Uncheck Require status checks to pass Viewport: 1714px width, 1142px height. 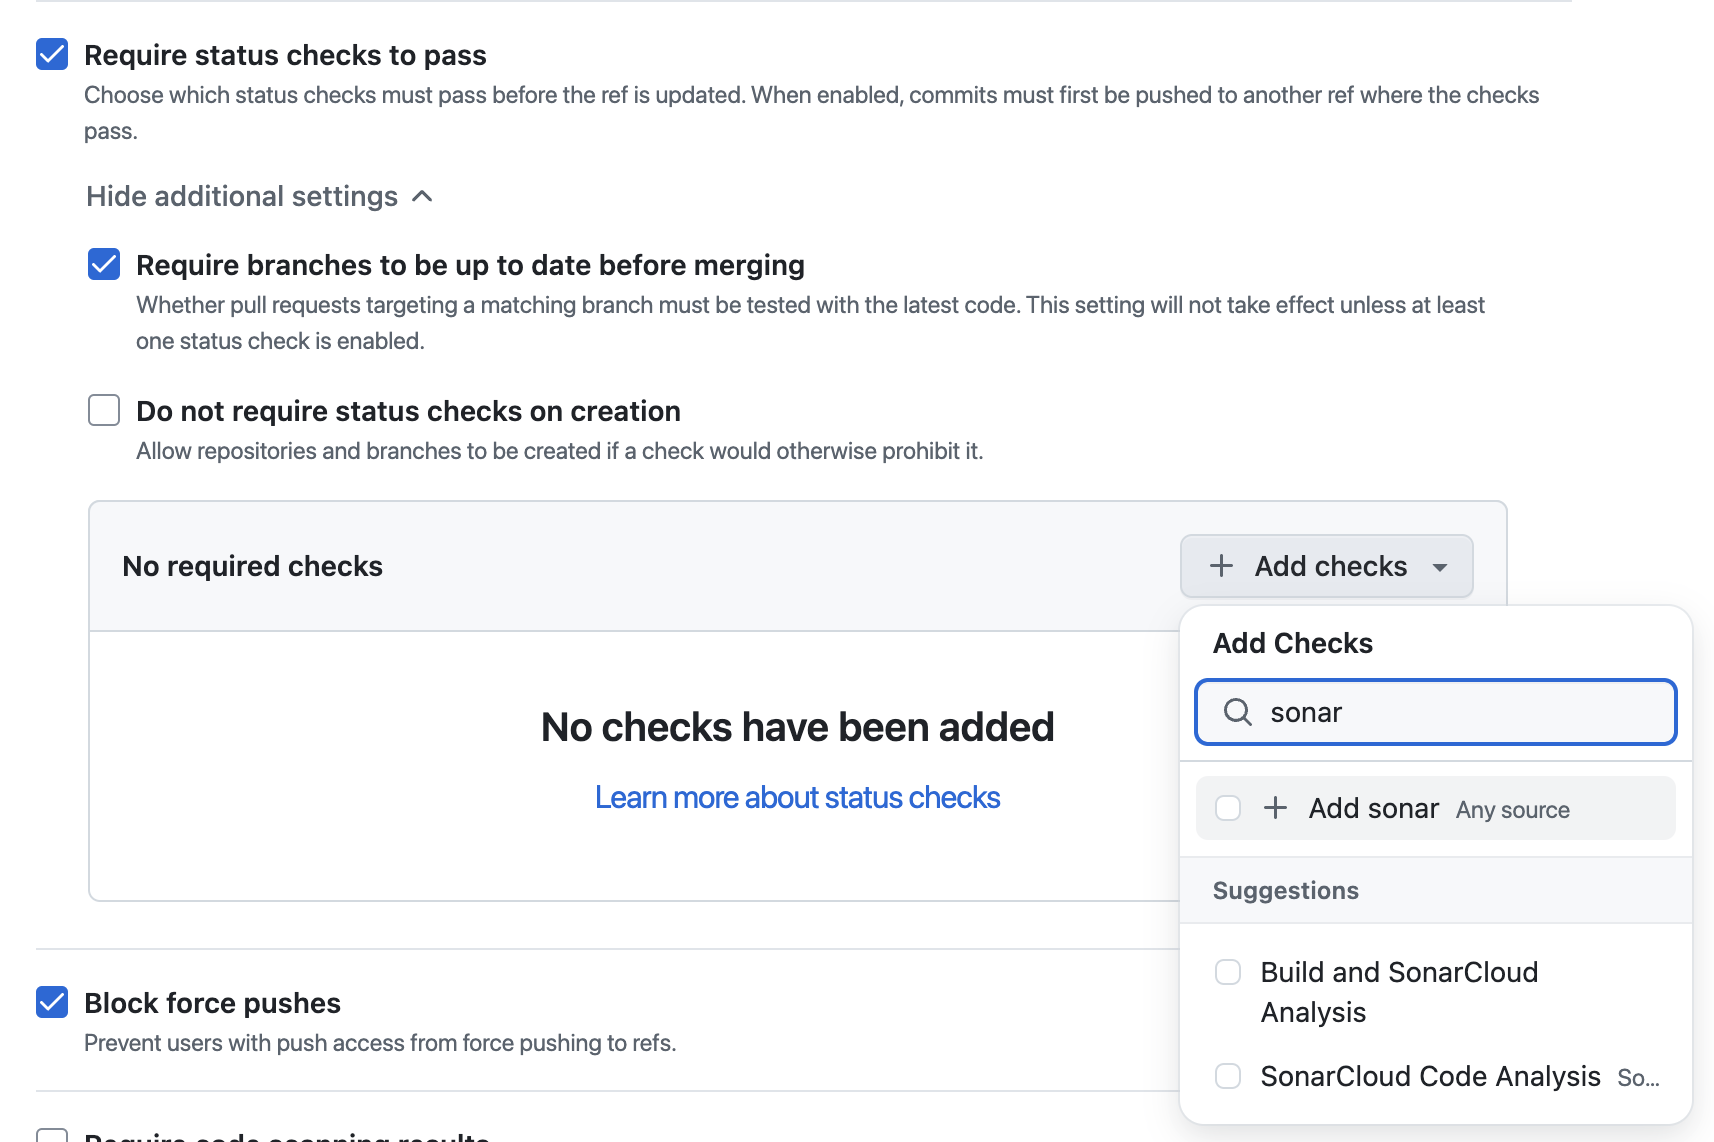pyautogui.click(x=52, y=54)
